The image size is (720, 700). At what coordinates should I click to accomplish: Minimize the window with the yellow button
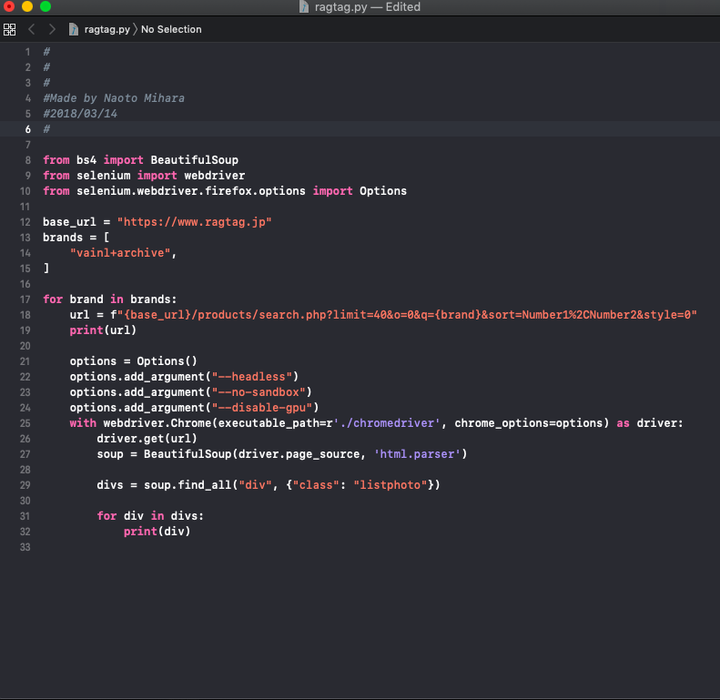pos(27,7)
